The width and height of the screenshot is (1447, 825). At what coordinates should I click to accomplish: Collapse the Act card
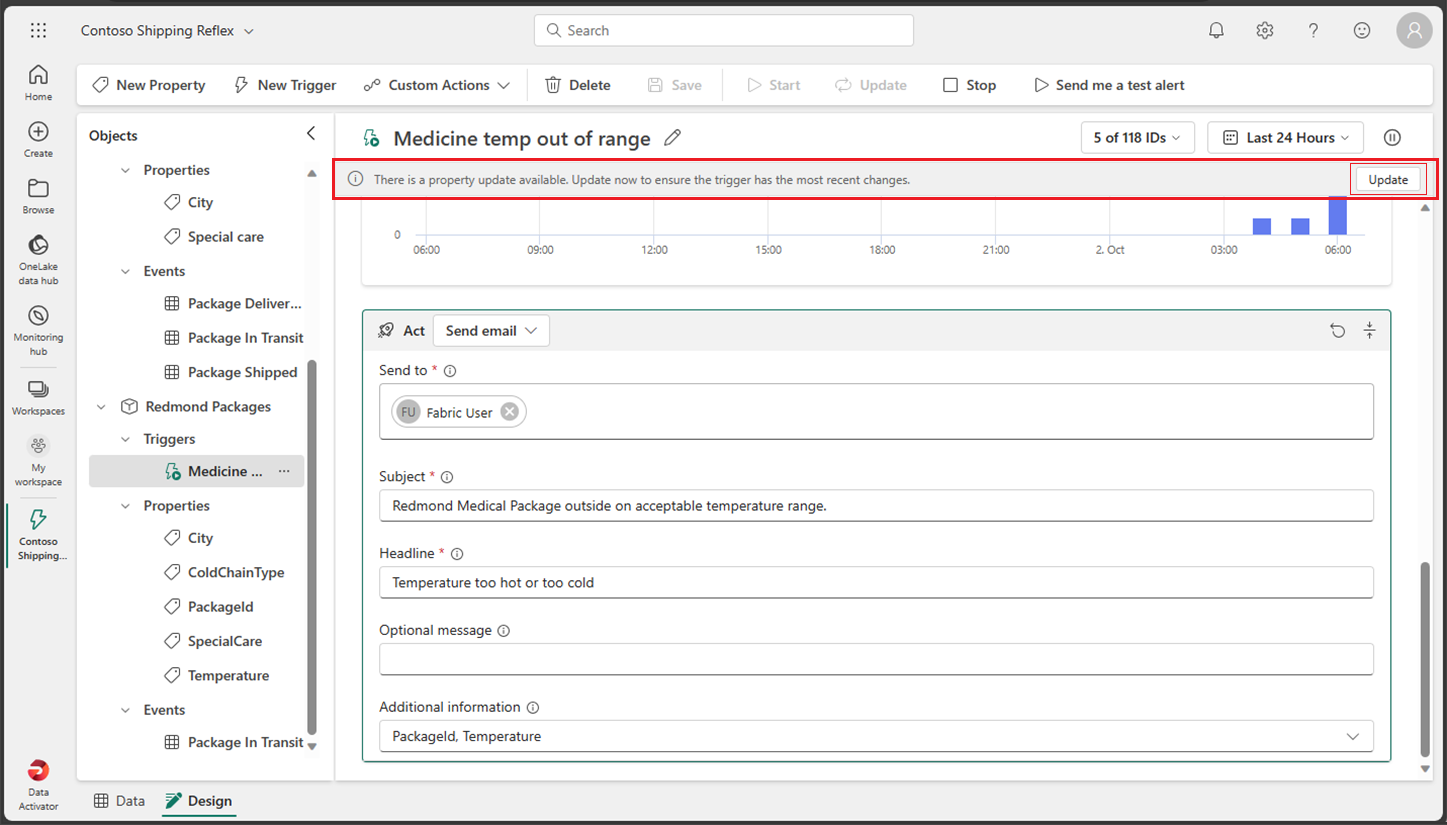click(1370, 331)
